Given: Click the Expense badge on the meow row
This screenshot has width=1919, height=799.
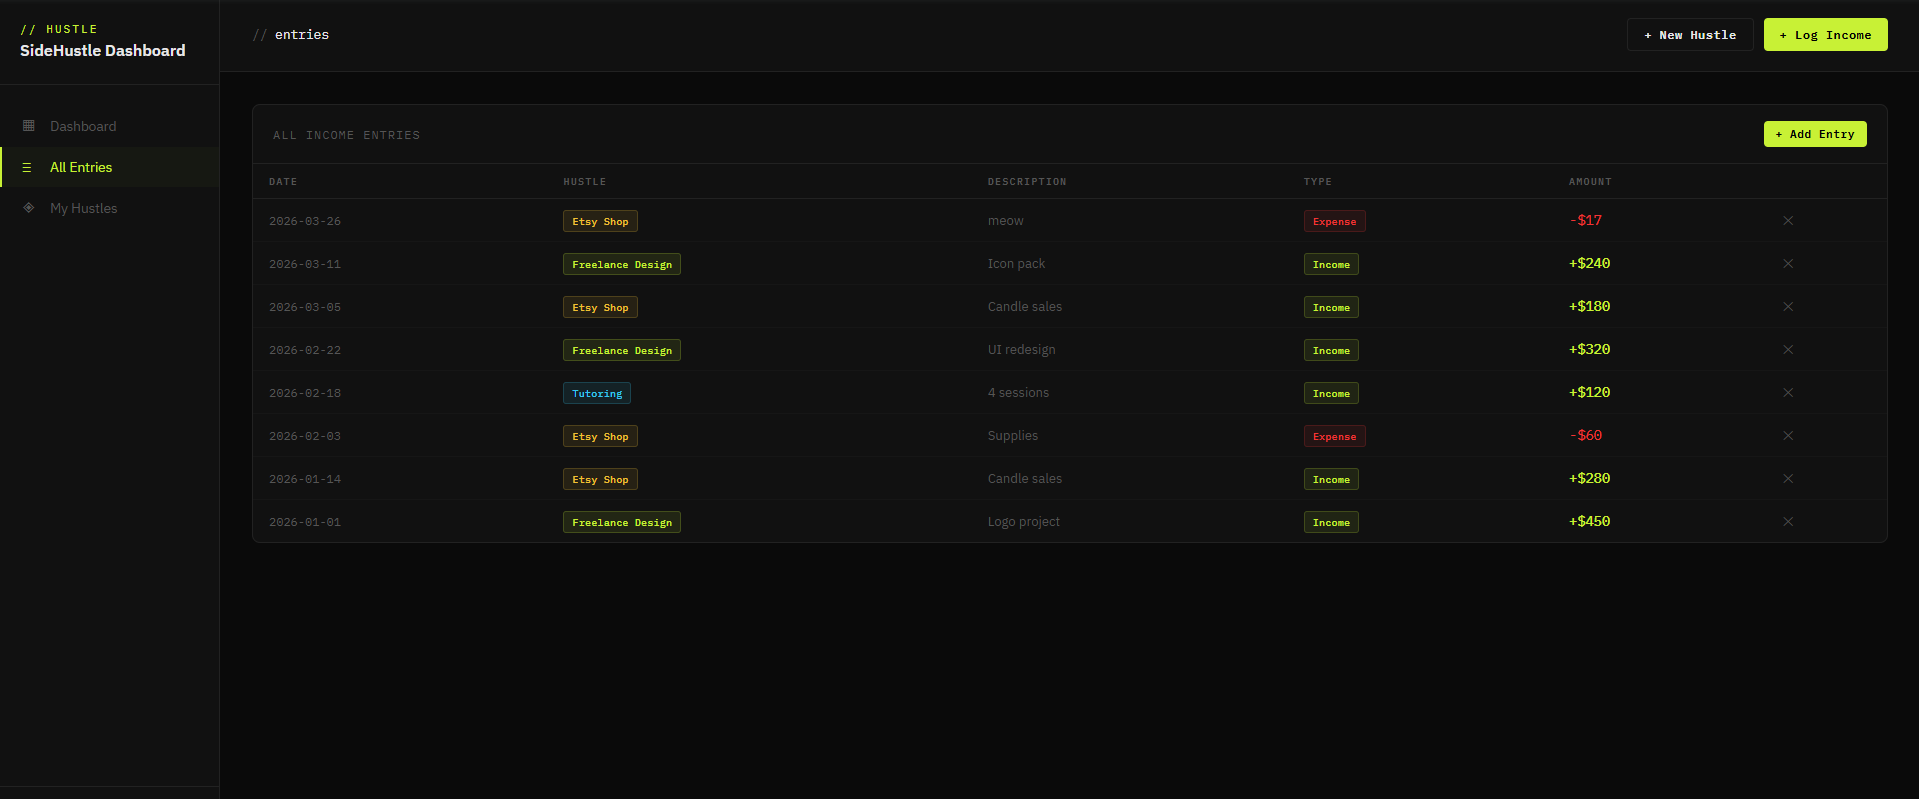Looking at the screenshot, I should tap(1334, 221).
